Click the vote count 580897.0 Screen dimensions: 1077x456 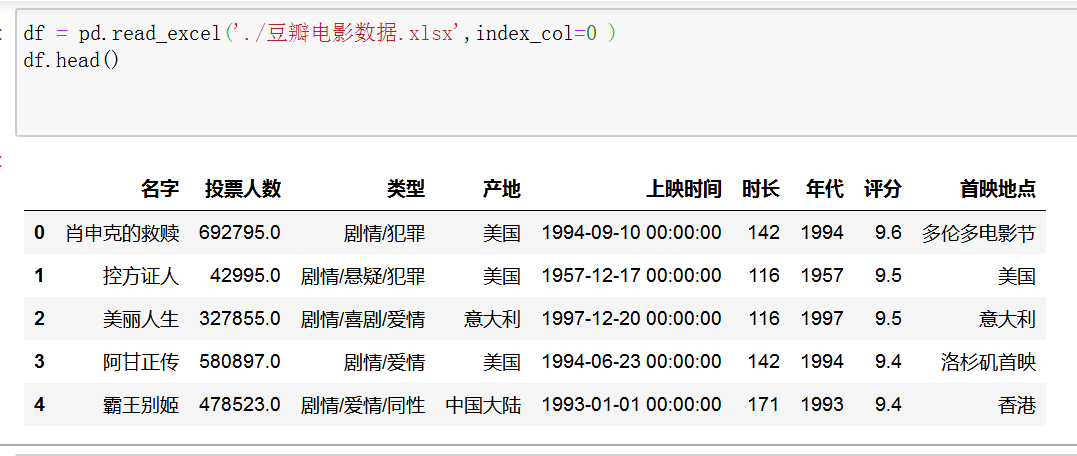[x=240, y=362]
